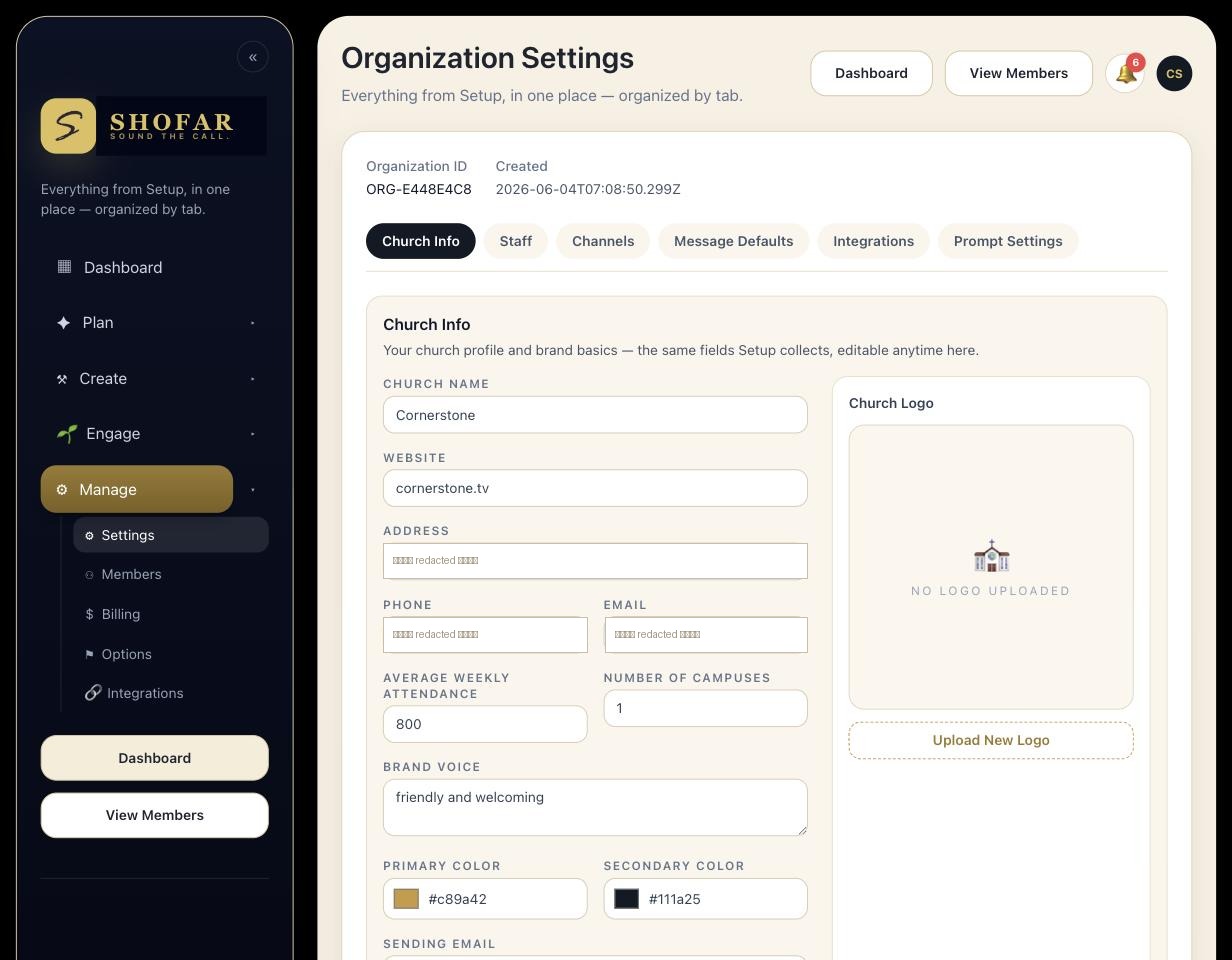Open Settings in the Manage submenu
The image size is (1232, 960).
[x=171, y=535]
